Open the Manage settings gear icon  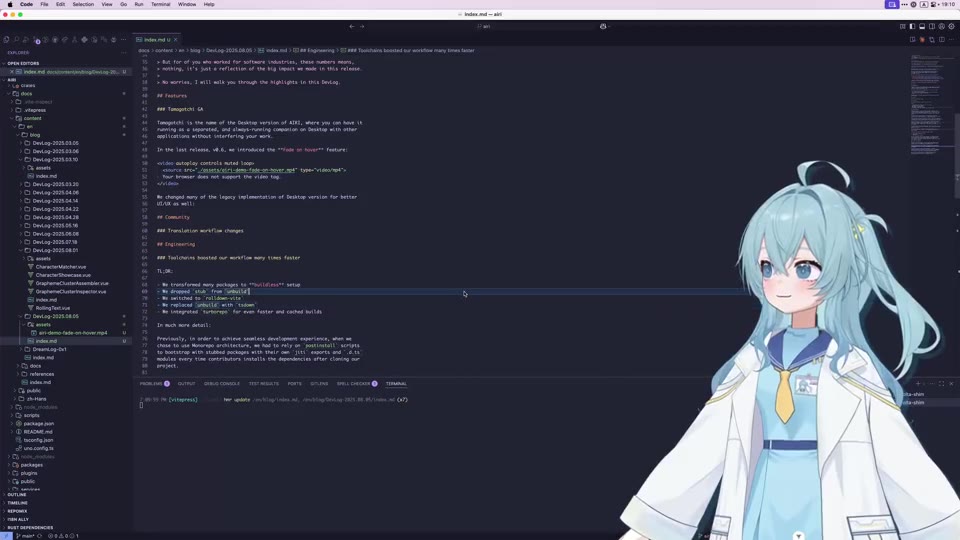pyautogui.click(x=951, y=26)
